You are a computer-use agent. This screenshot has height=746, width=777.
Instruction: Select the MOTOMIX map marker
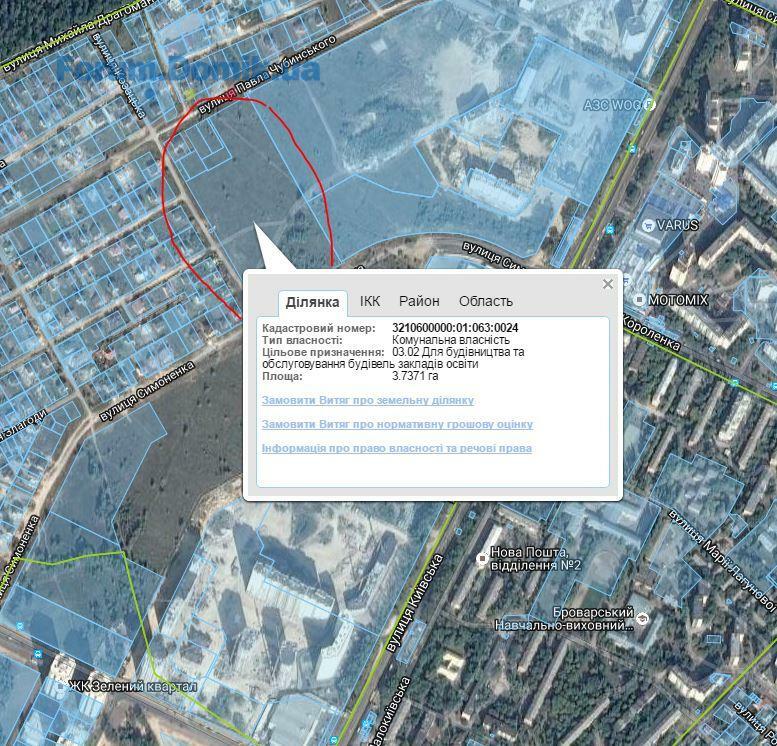[x=640, y=300]
